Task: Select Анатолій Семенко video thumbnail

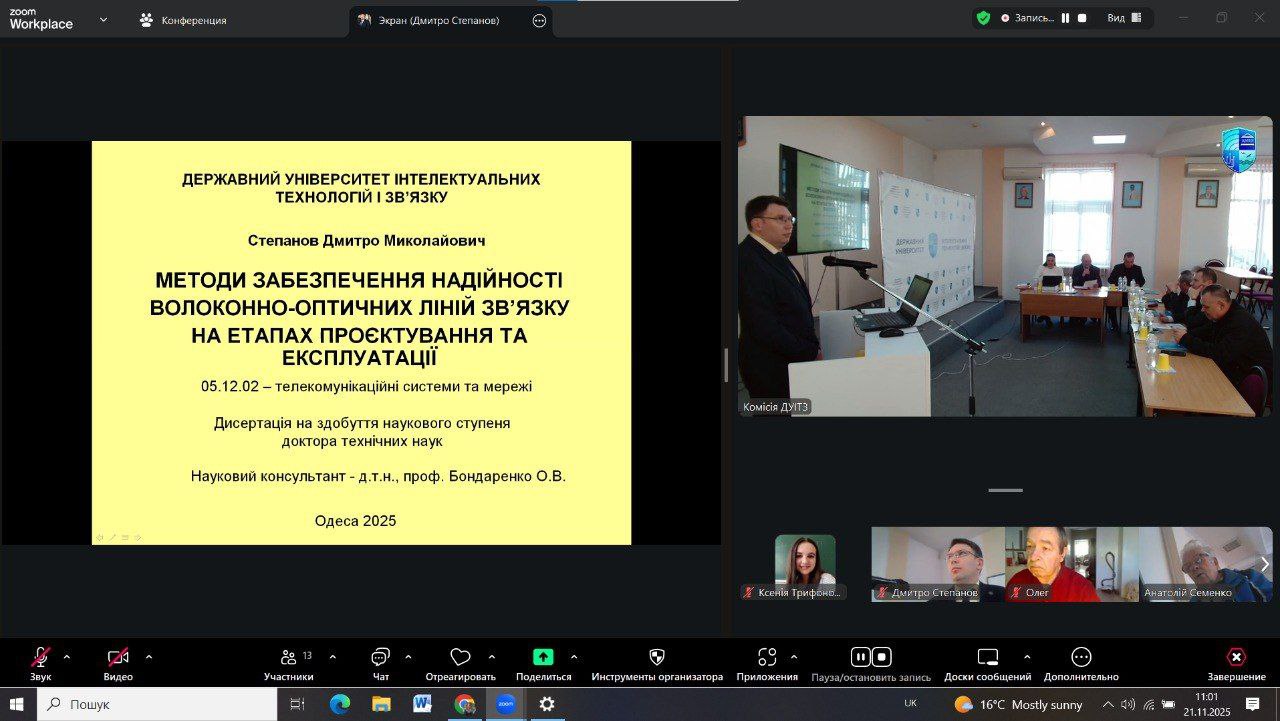Action: (1207, 564)
